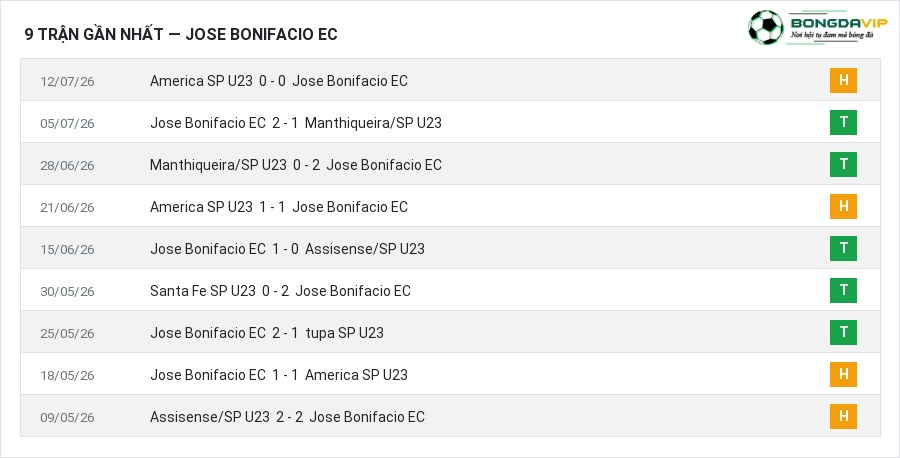Click the green T badge for 15/06/26 match

(x=843, y=248)
